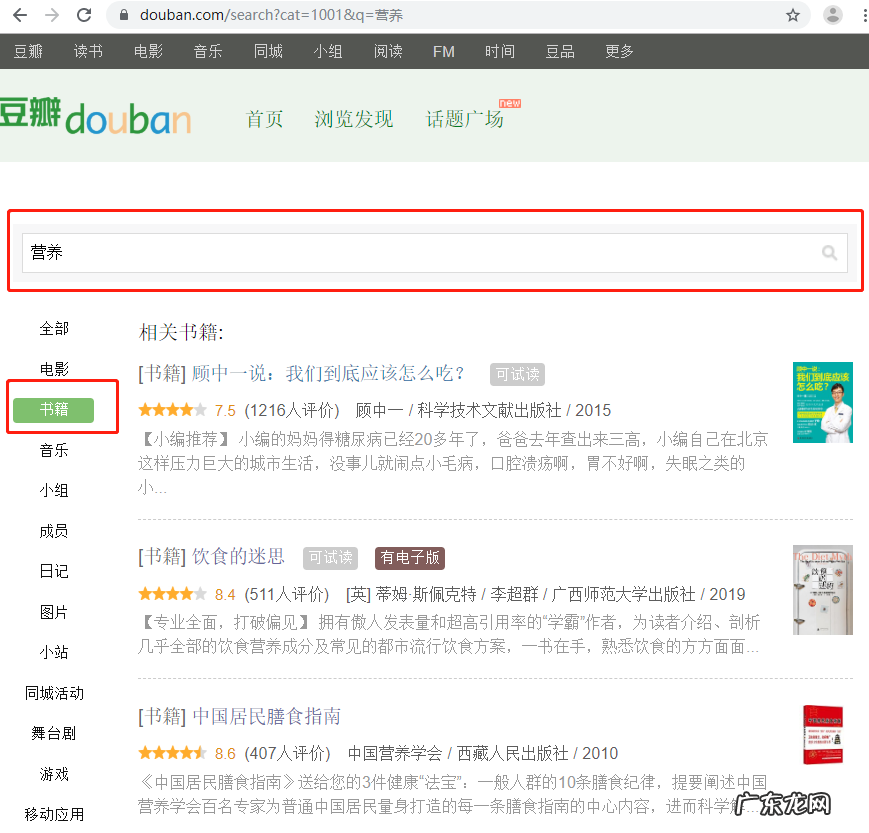Click the browser back arrow
The width and height of the screenshot is (869, 833).
tap(20, 15)
